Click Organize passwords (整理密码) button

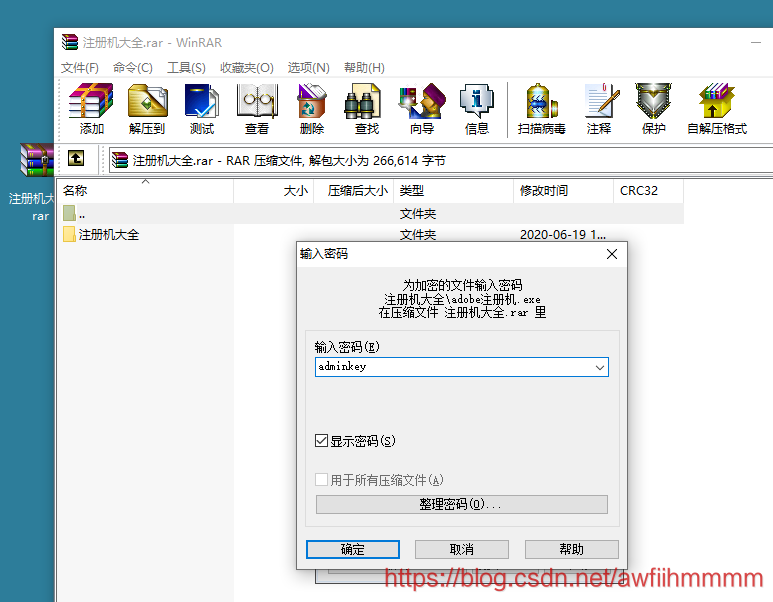(x=461, y=504)
